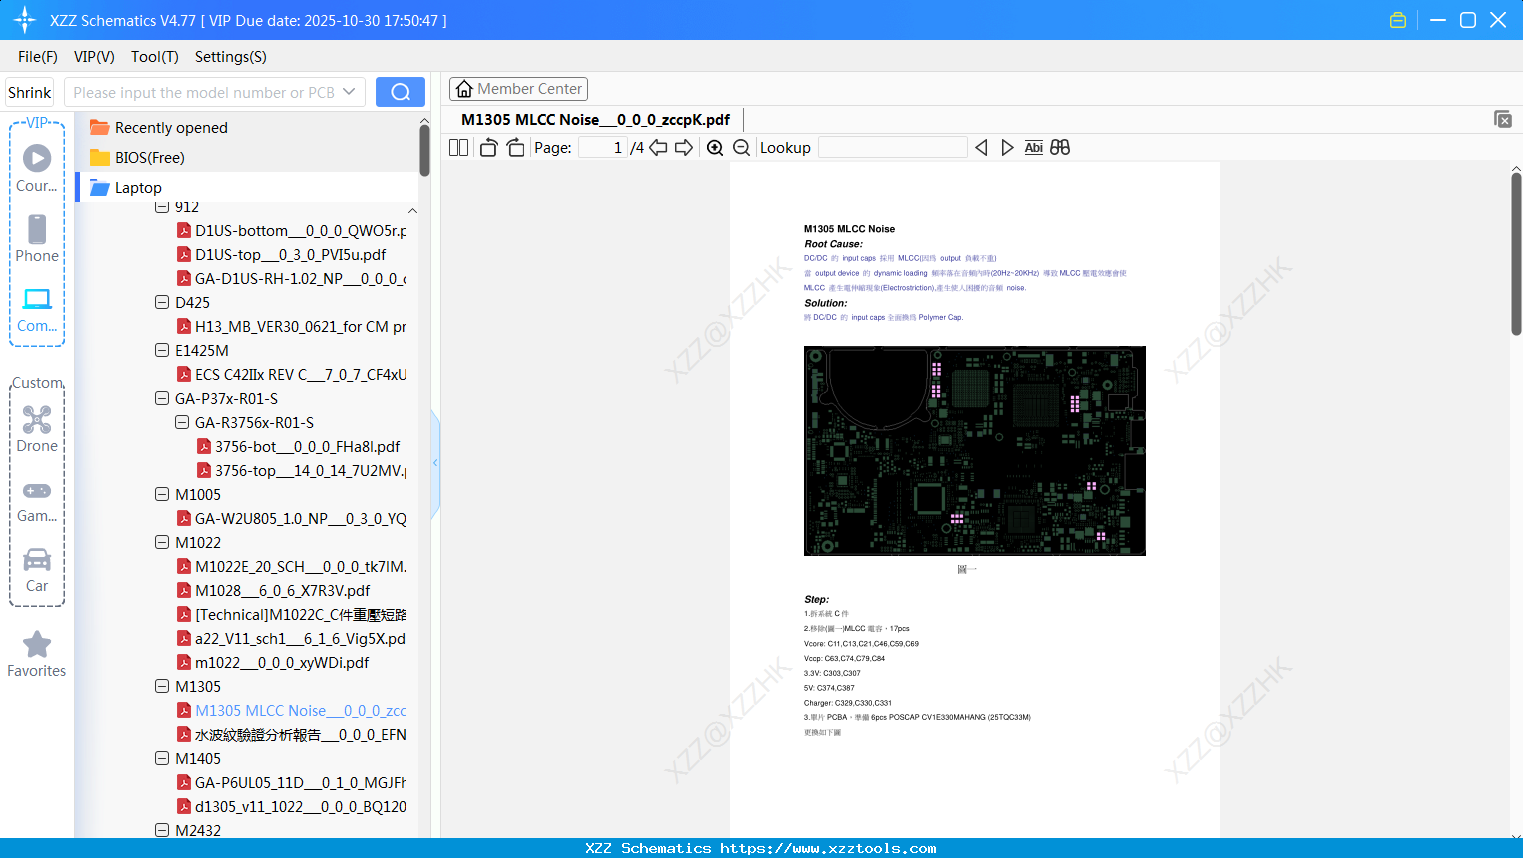1523x858 pixels.
Task: Zoom out of the PDF
Action: point(742,147)
